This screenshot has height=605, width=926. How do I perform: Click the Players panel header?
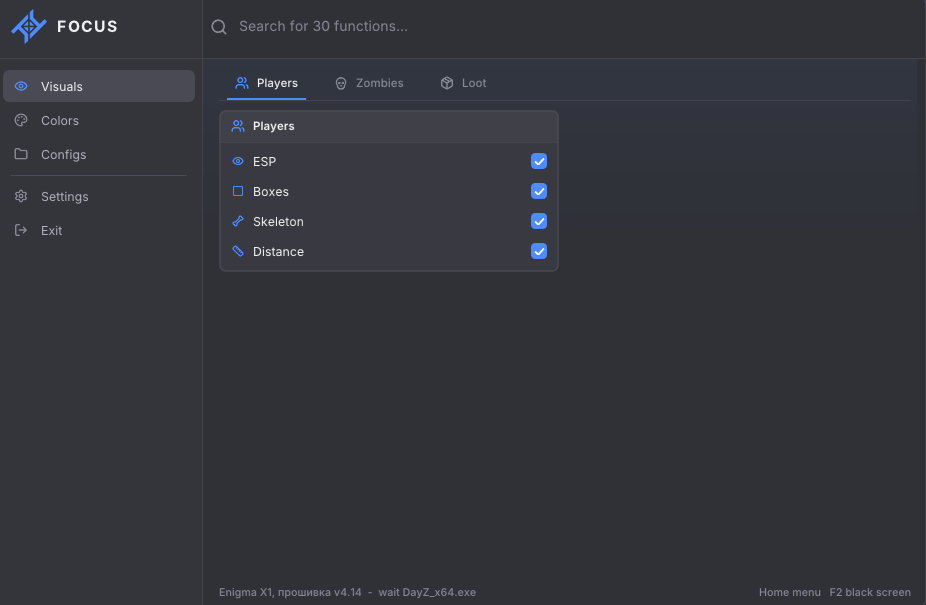[389, 126]
